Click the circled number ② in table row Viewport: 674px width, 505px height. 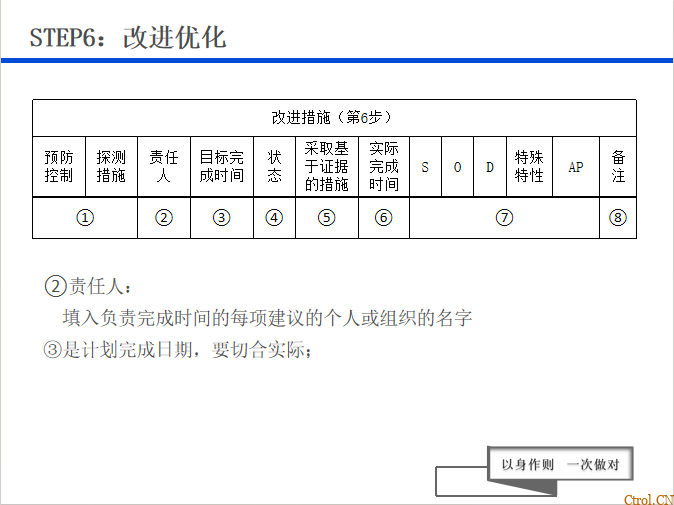[x=164, y=218]
